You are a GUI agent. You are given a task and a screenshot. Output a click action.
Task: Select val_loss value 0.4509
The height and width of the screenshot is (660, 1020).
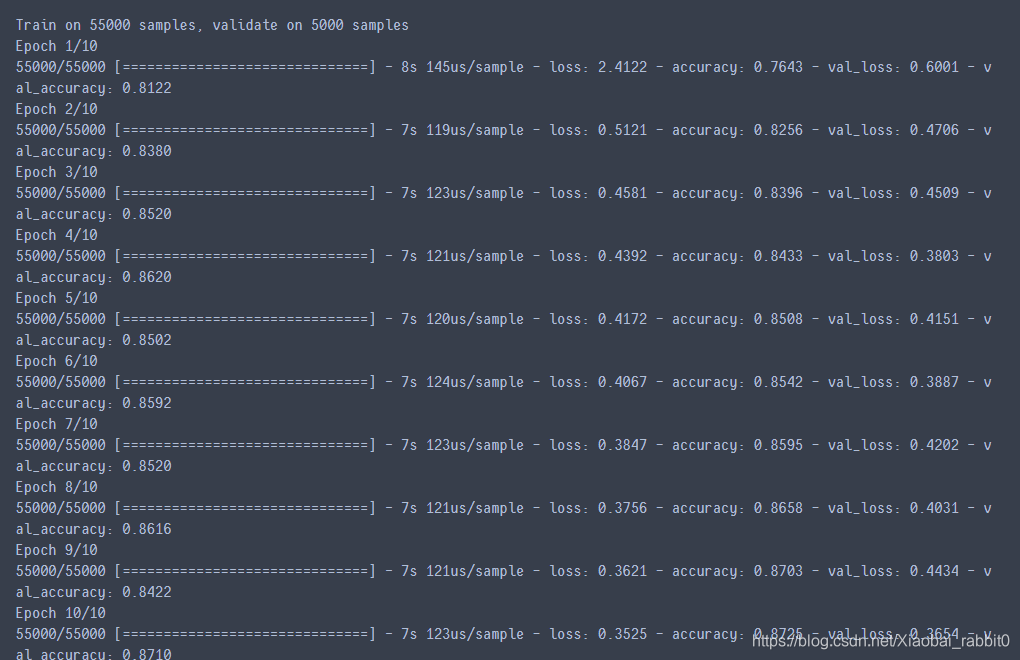(x=934, y=193)
